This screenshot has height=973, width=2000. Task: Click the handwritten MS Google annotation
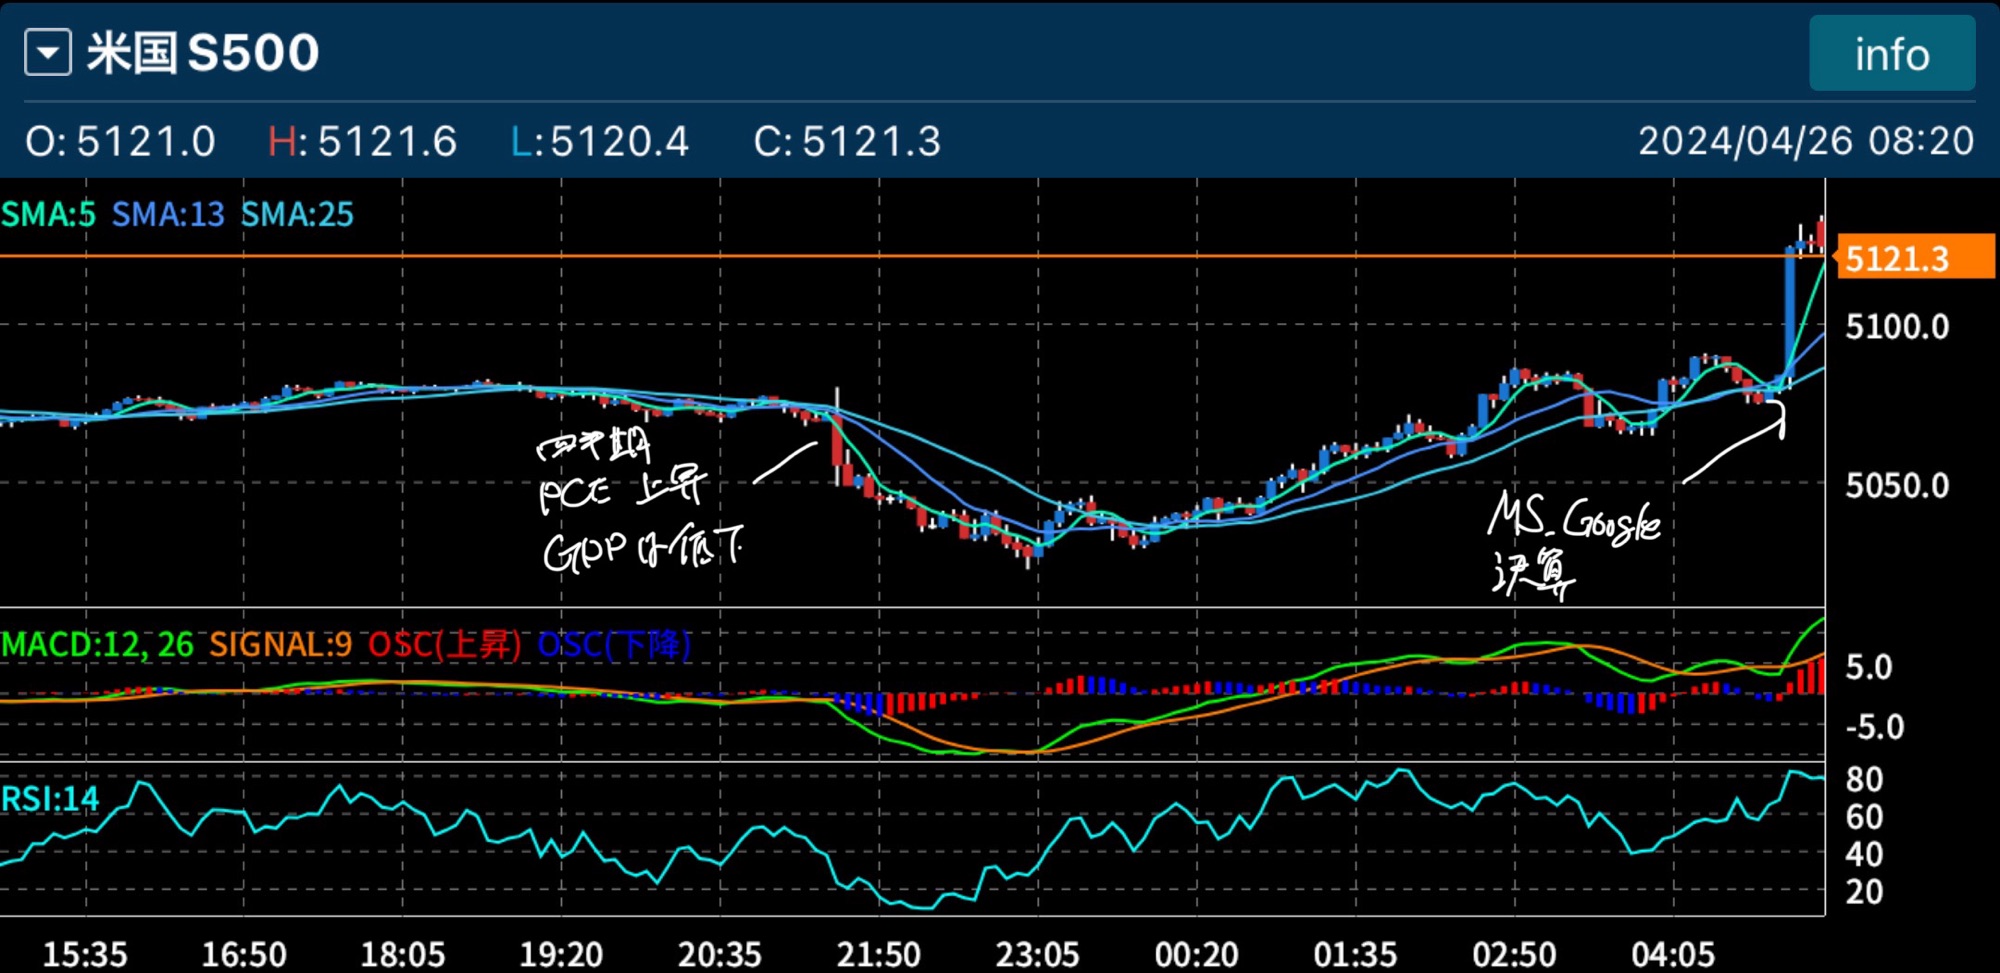[1573, 520]
